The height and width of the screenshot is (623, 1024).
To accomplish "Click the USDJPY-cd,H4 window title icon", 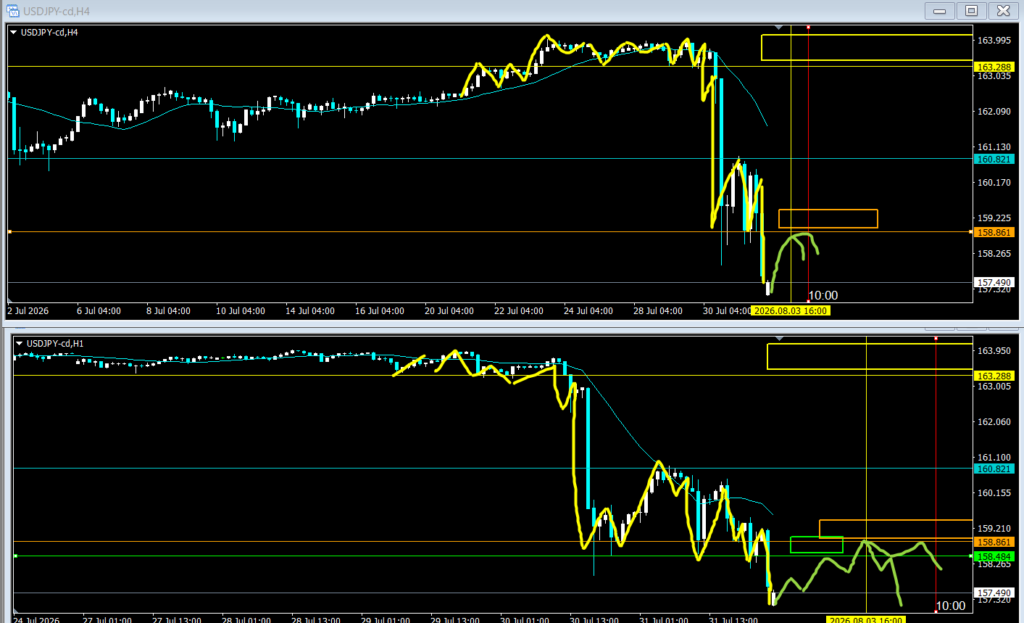I will [12, 10].
